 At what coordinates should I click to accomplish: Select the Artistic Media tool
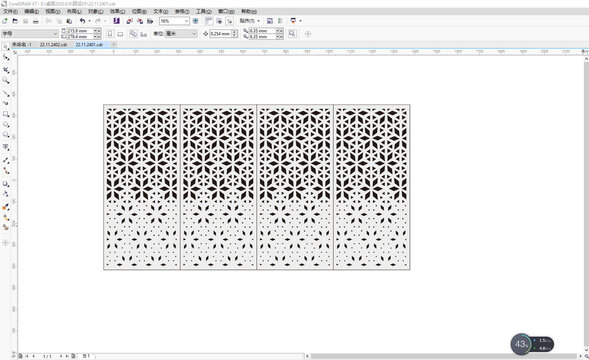point(6,103)
